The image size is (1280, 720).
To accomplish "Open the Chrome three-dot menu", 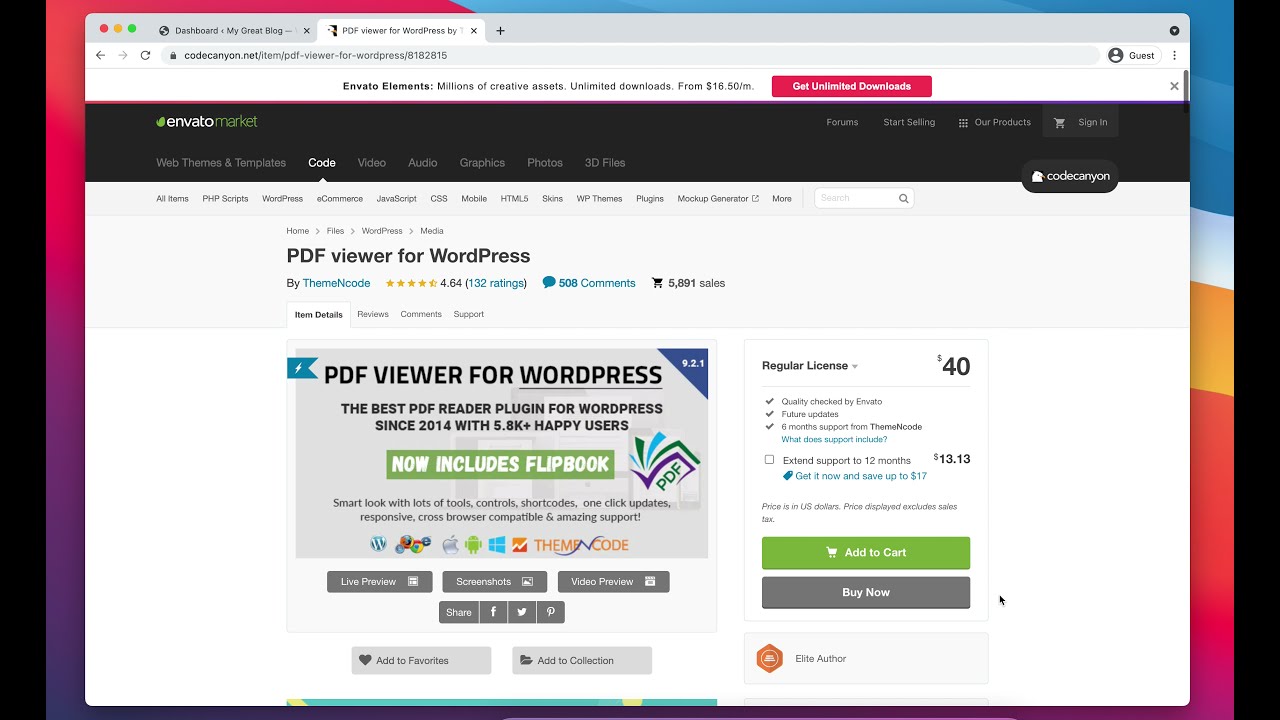I will 1174,55.
